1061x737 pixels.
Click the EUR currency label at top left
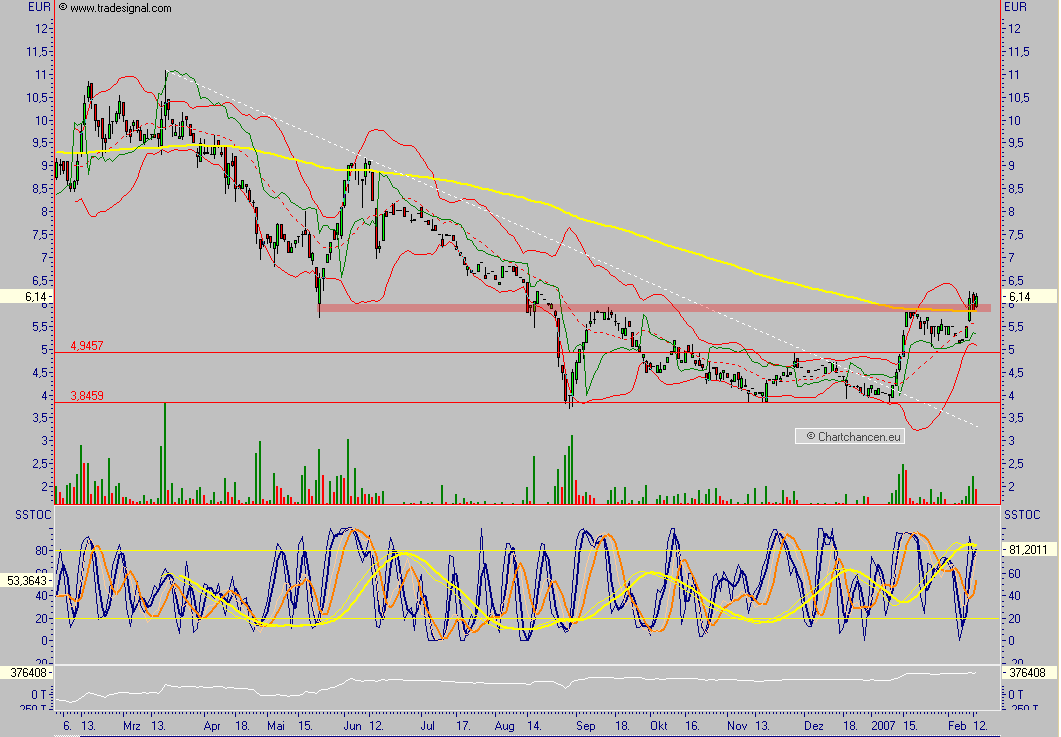pyautogui.click(x=40, y=7)
